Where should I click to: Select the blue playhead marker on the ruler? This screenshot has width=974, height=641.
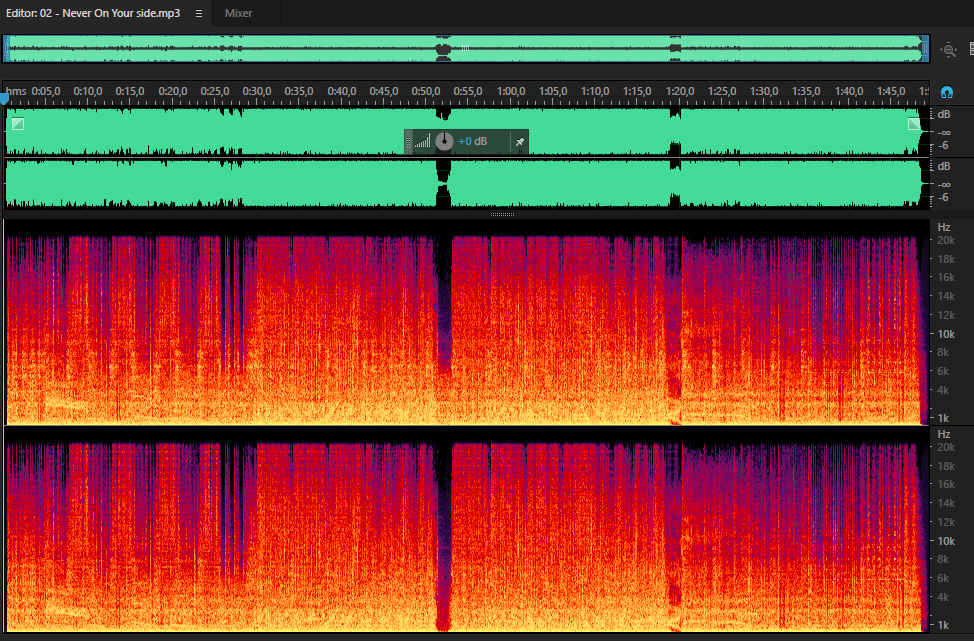[x=5, y=98]
